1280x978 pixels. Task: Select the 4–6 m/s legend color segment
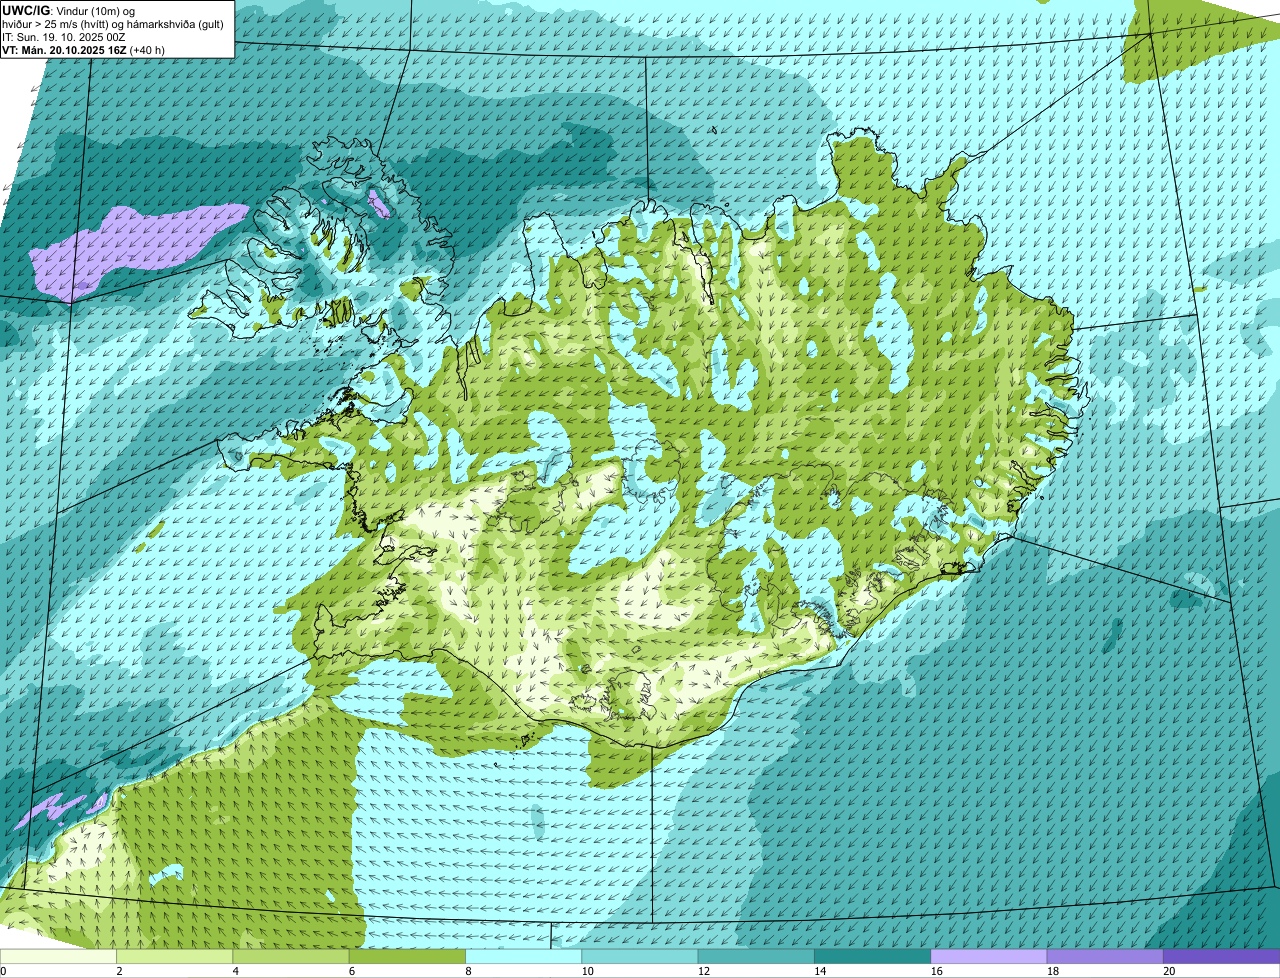(x=291, y=956)
